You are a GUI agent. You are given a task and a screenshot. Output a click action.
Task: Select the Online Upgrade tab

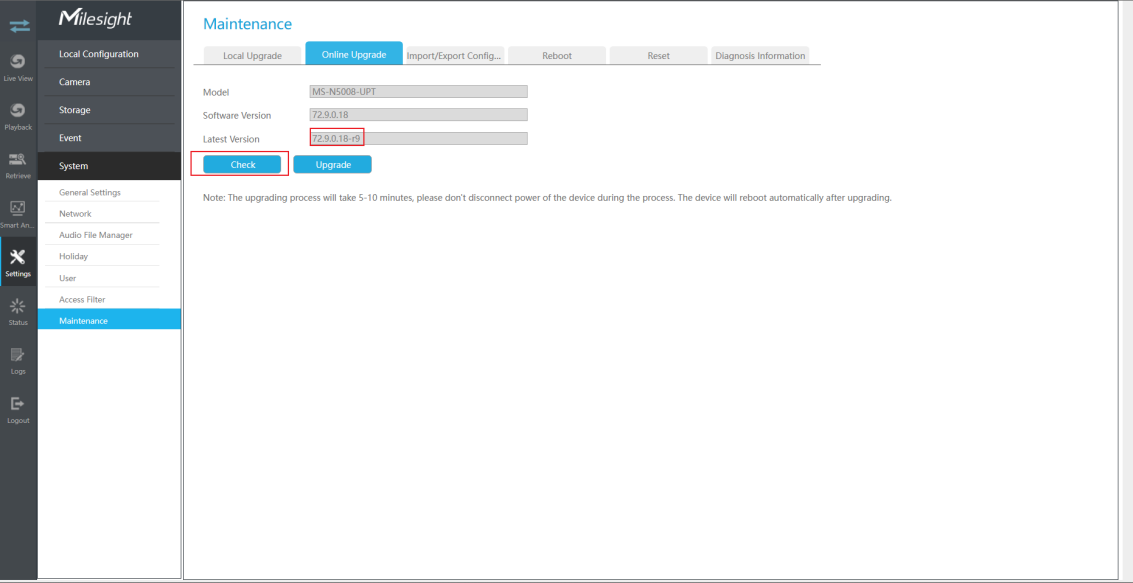click(x=354, y=54)
